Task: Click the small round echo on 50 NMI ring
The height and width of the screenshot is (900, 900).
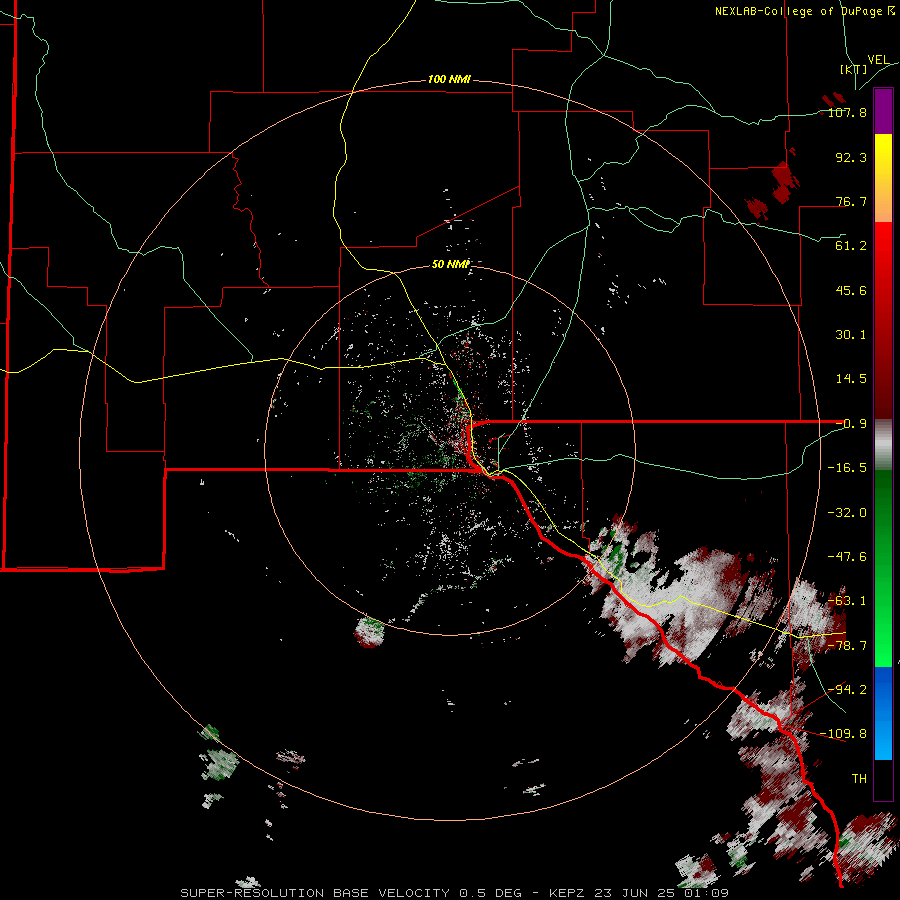Action: (x=369, y=631)
